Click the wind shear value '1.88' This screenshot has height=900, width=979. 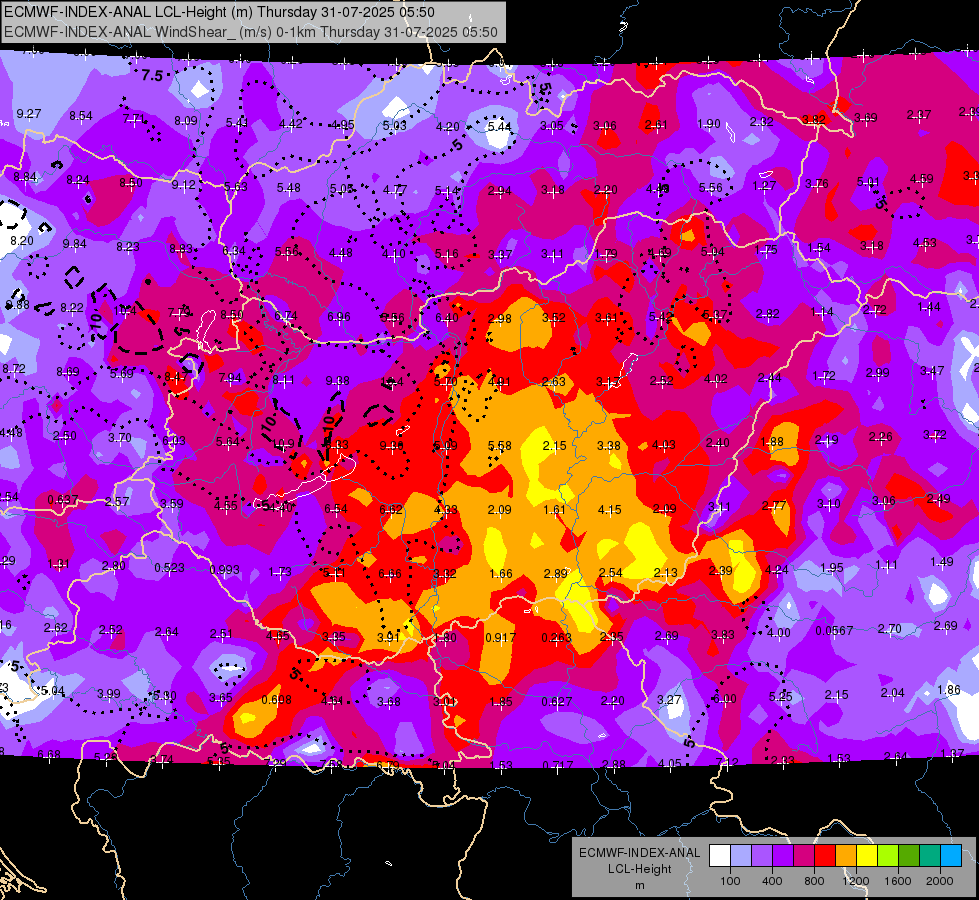pos(772,442)
